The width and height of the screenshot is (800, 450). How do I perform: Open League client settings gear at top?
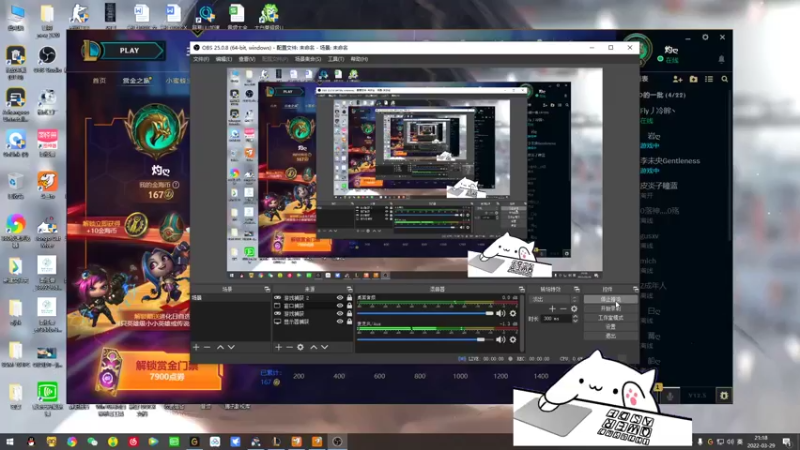[x=705, y=37]
